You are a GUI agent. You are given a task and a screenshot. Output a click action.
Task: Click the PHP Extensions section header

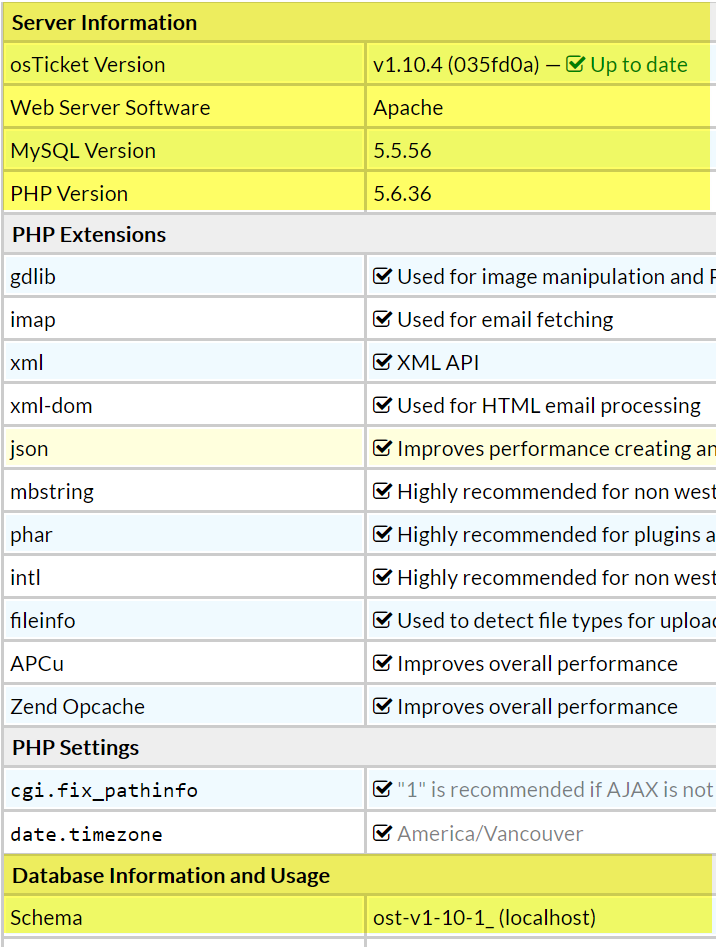pos(89,235)
